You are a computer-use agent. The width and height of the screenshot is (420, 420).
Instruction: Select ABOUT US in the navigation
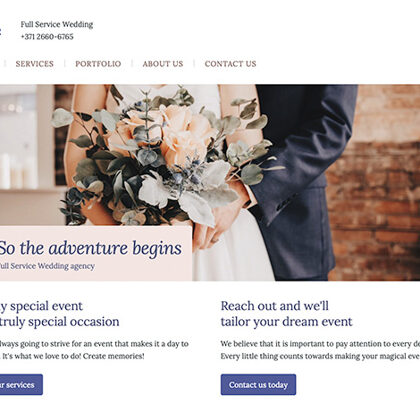163,64
